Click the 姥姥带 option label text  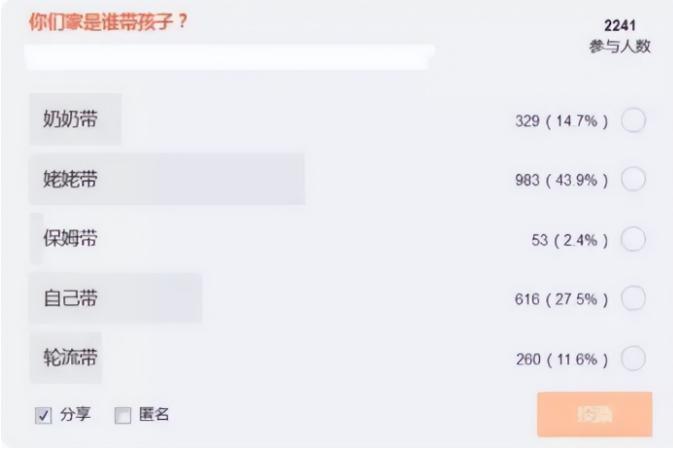pyautogui.click(x=70, y=179)
